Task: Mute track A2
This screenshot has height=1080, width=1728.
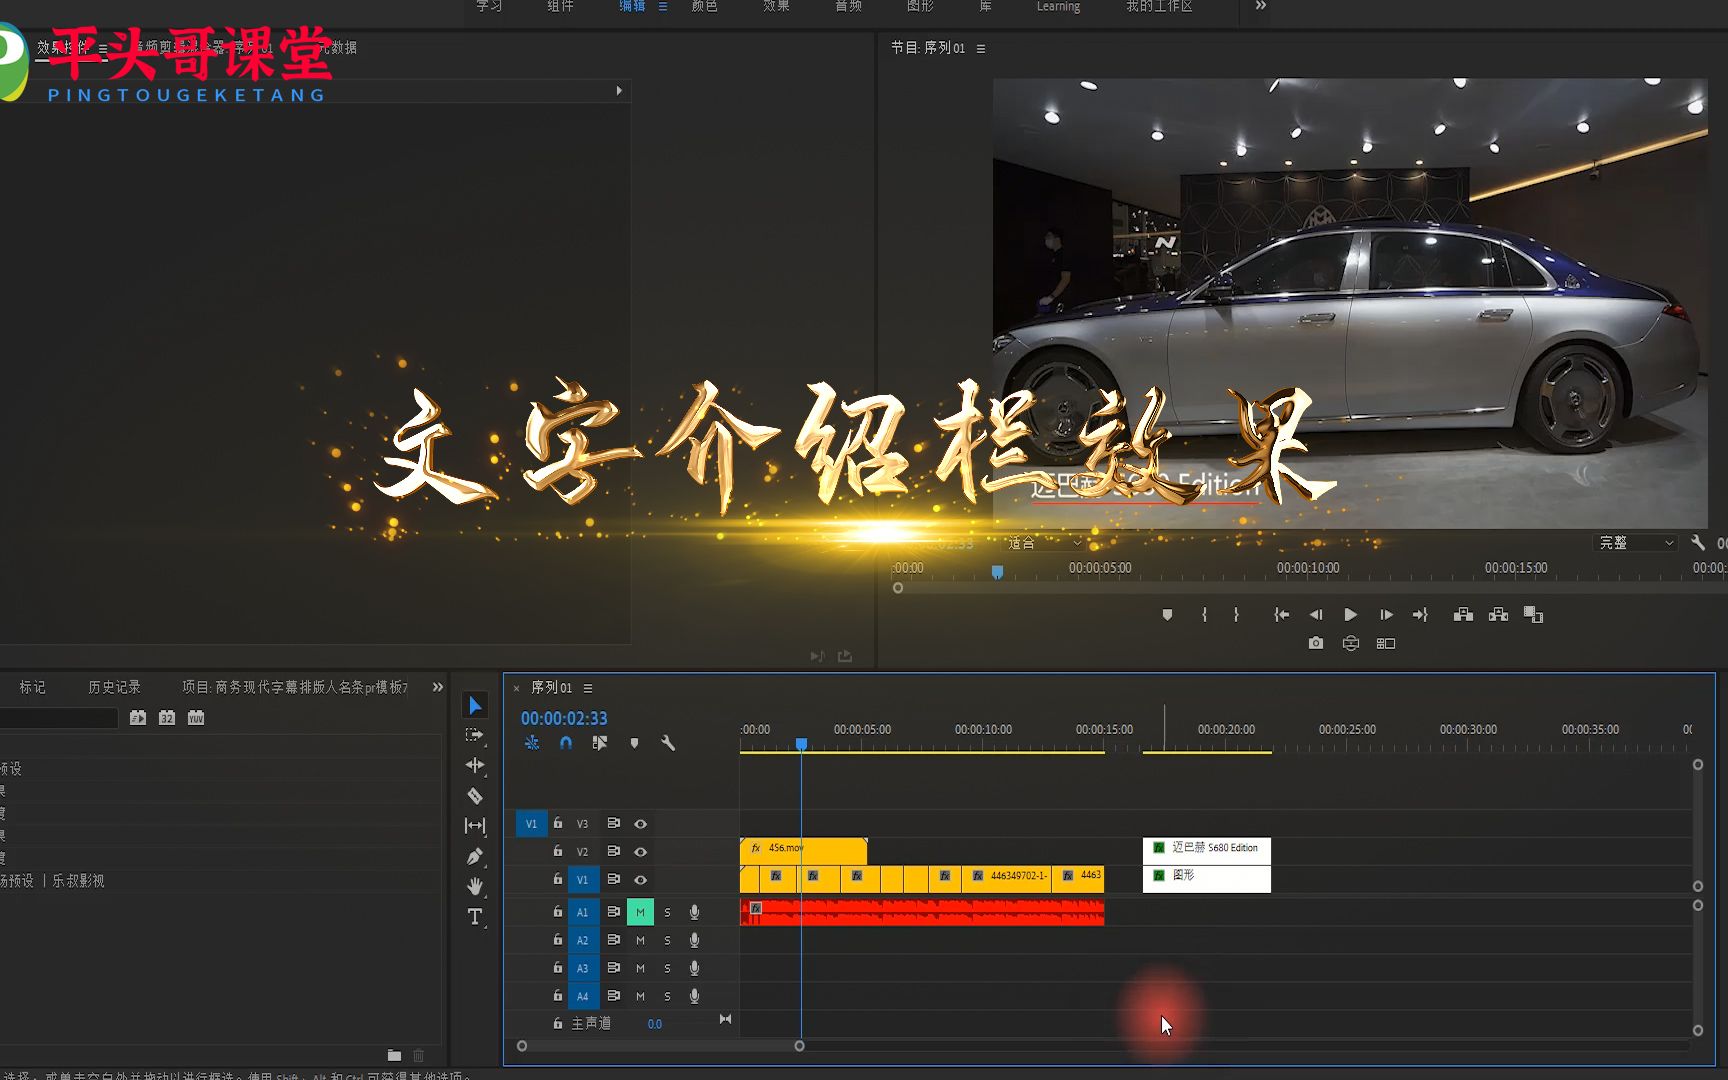Action: [x=640, y=940]
